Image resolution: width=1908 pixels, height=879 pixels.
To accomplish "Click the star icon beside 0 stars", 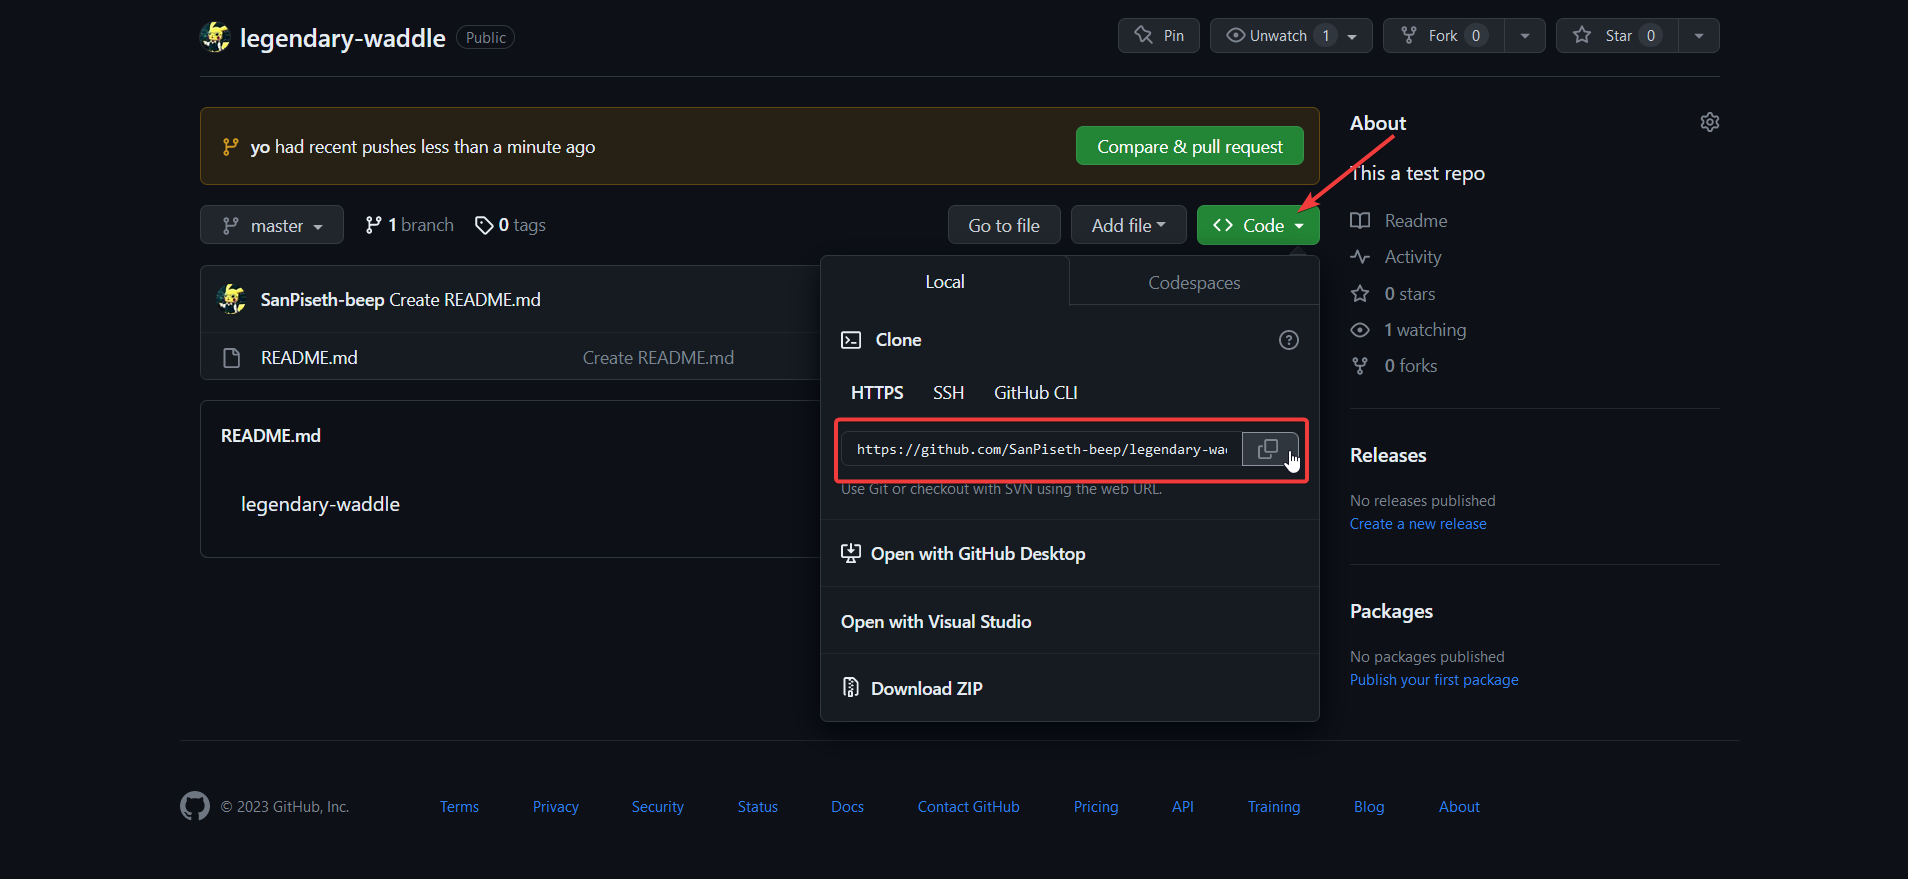I will pyautogui.click(x=1360, y=294).
